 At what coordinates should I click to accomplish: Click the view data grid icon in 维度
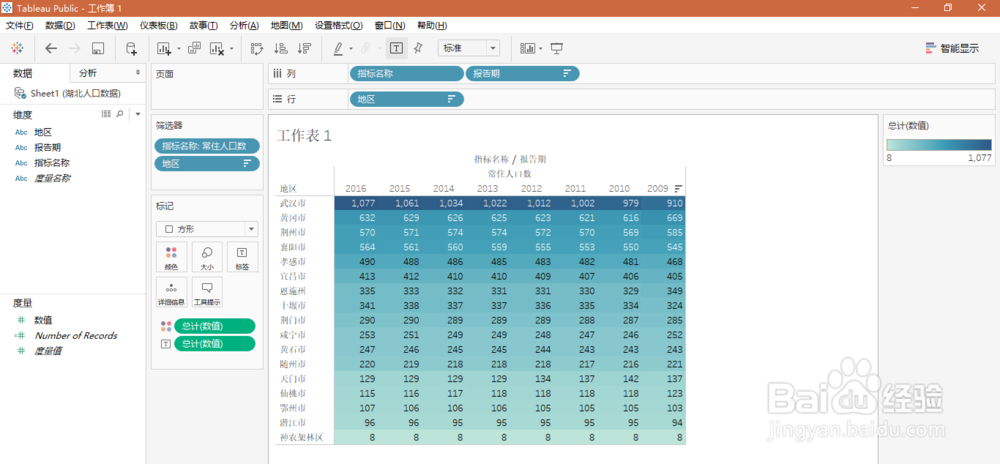click(107, 113)
